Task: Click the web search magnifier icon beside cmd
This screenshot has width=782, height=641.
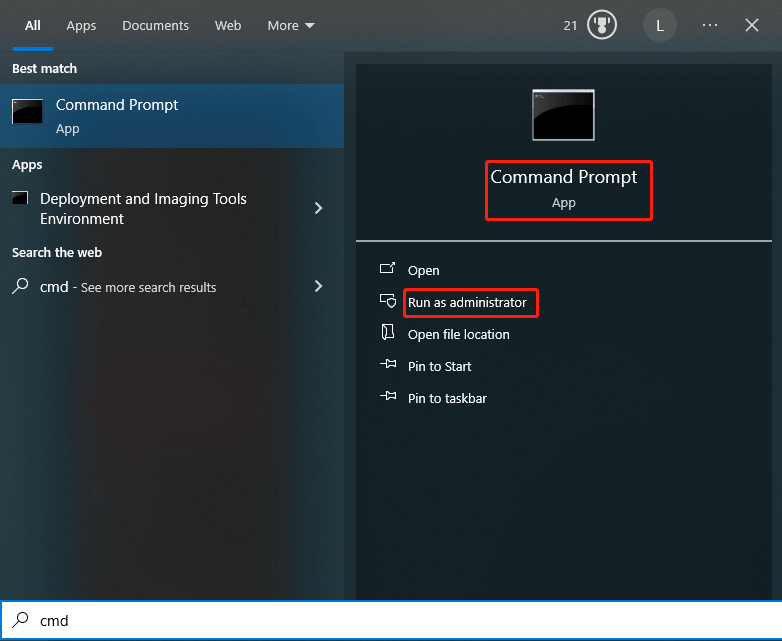Action: 20,286
